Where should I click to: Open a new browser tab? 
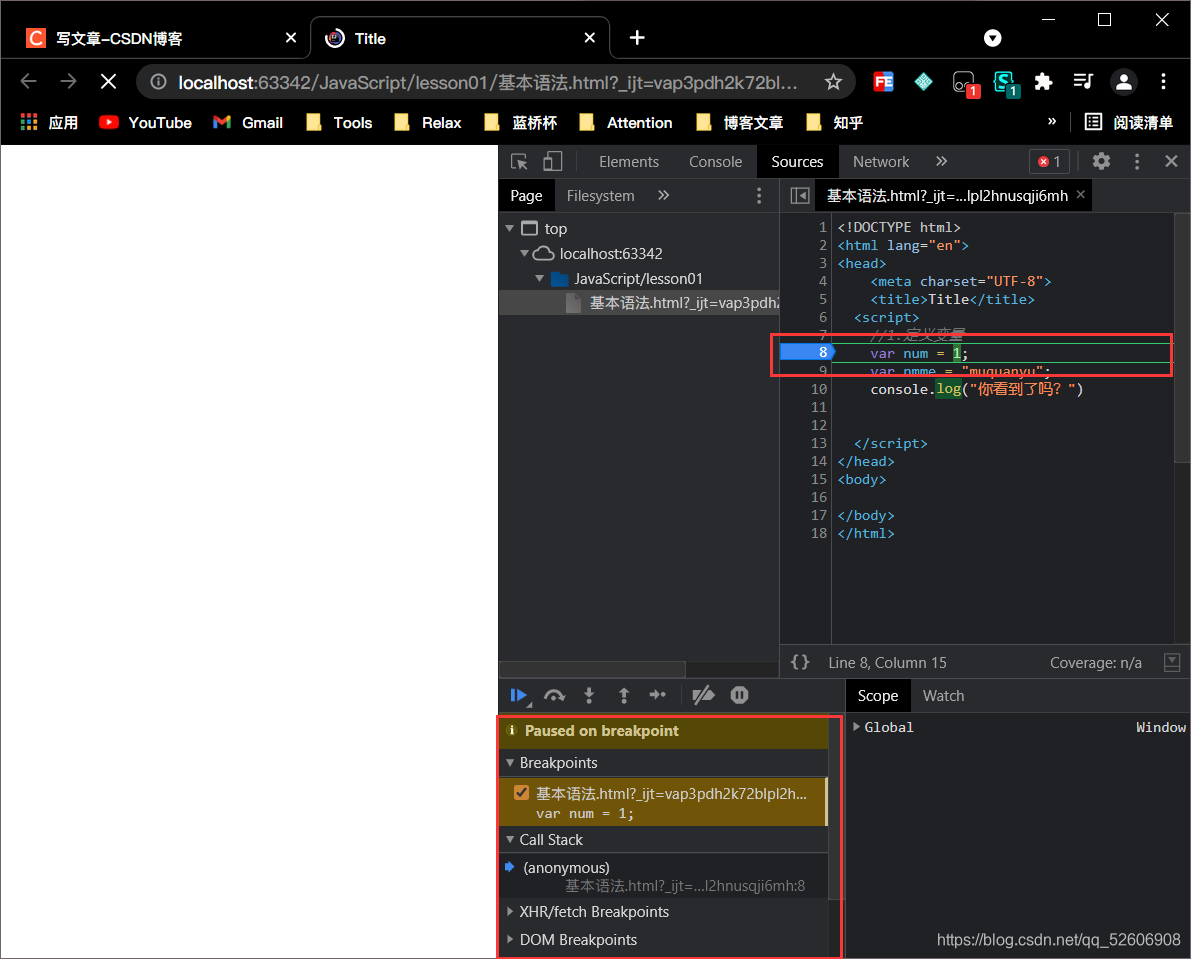point(637,38)
